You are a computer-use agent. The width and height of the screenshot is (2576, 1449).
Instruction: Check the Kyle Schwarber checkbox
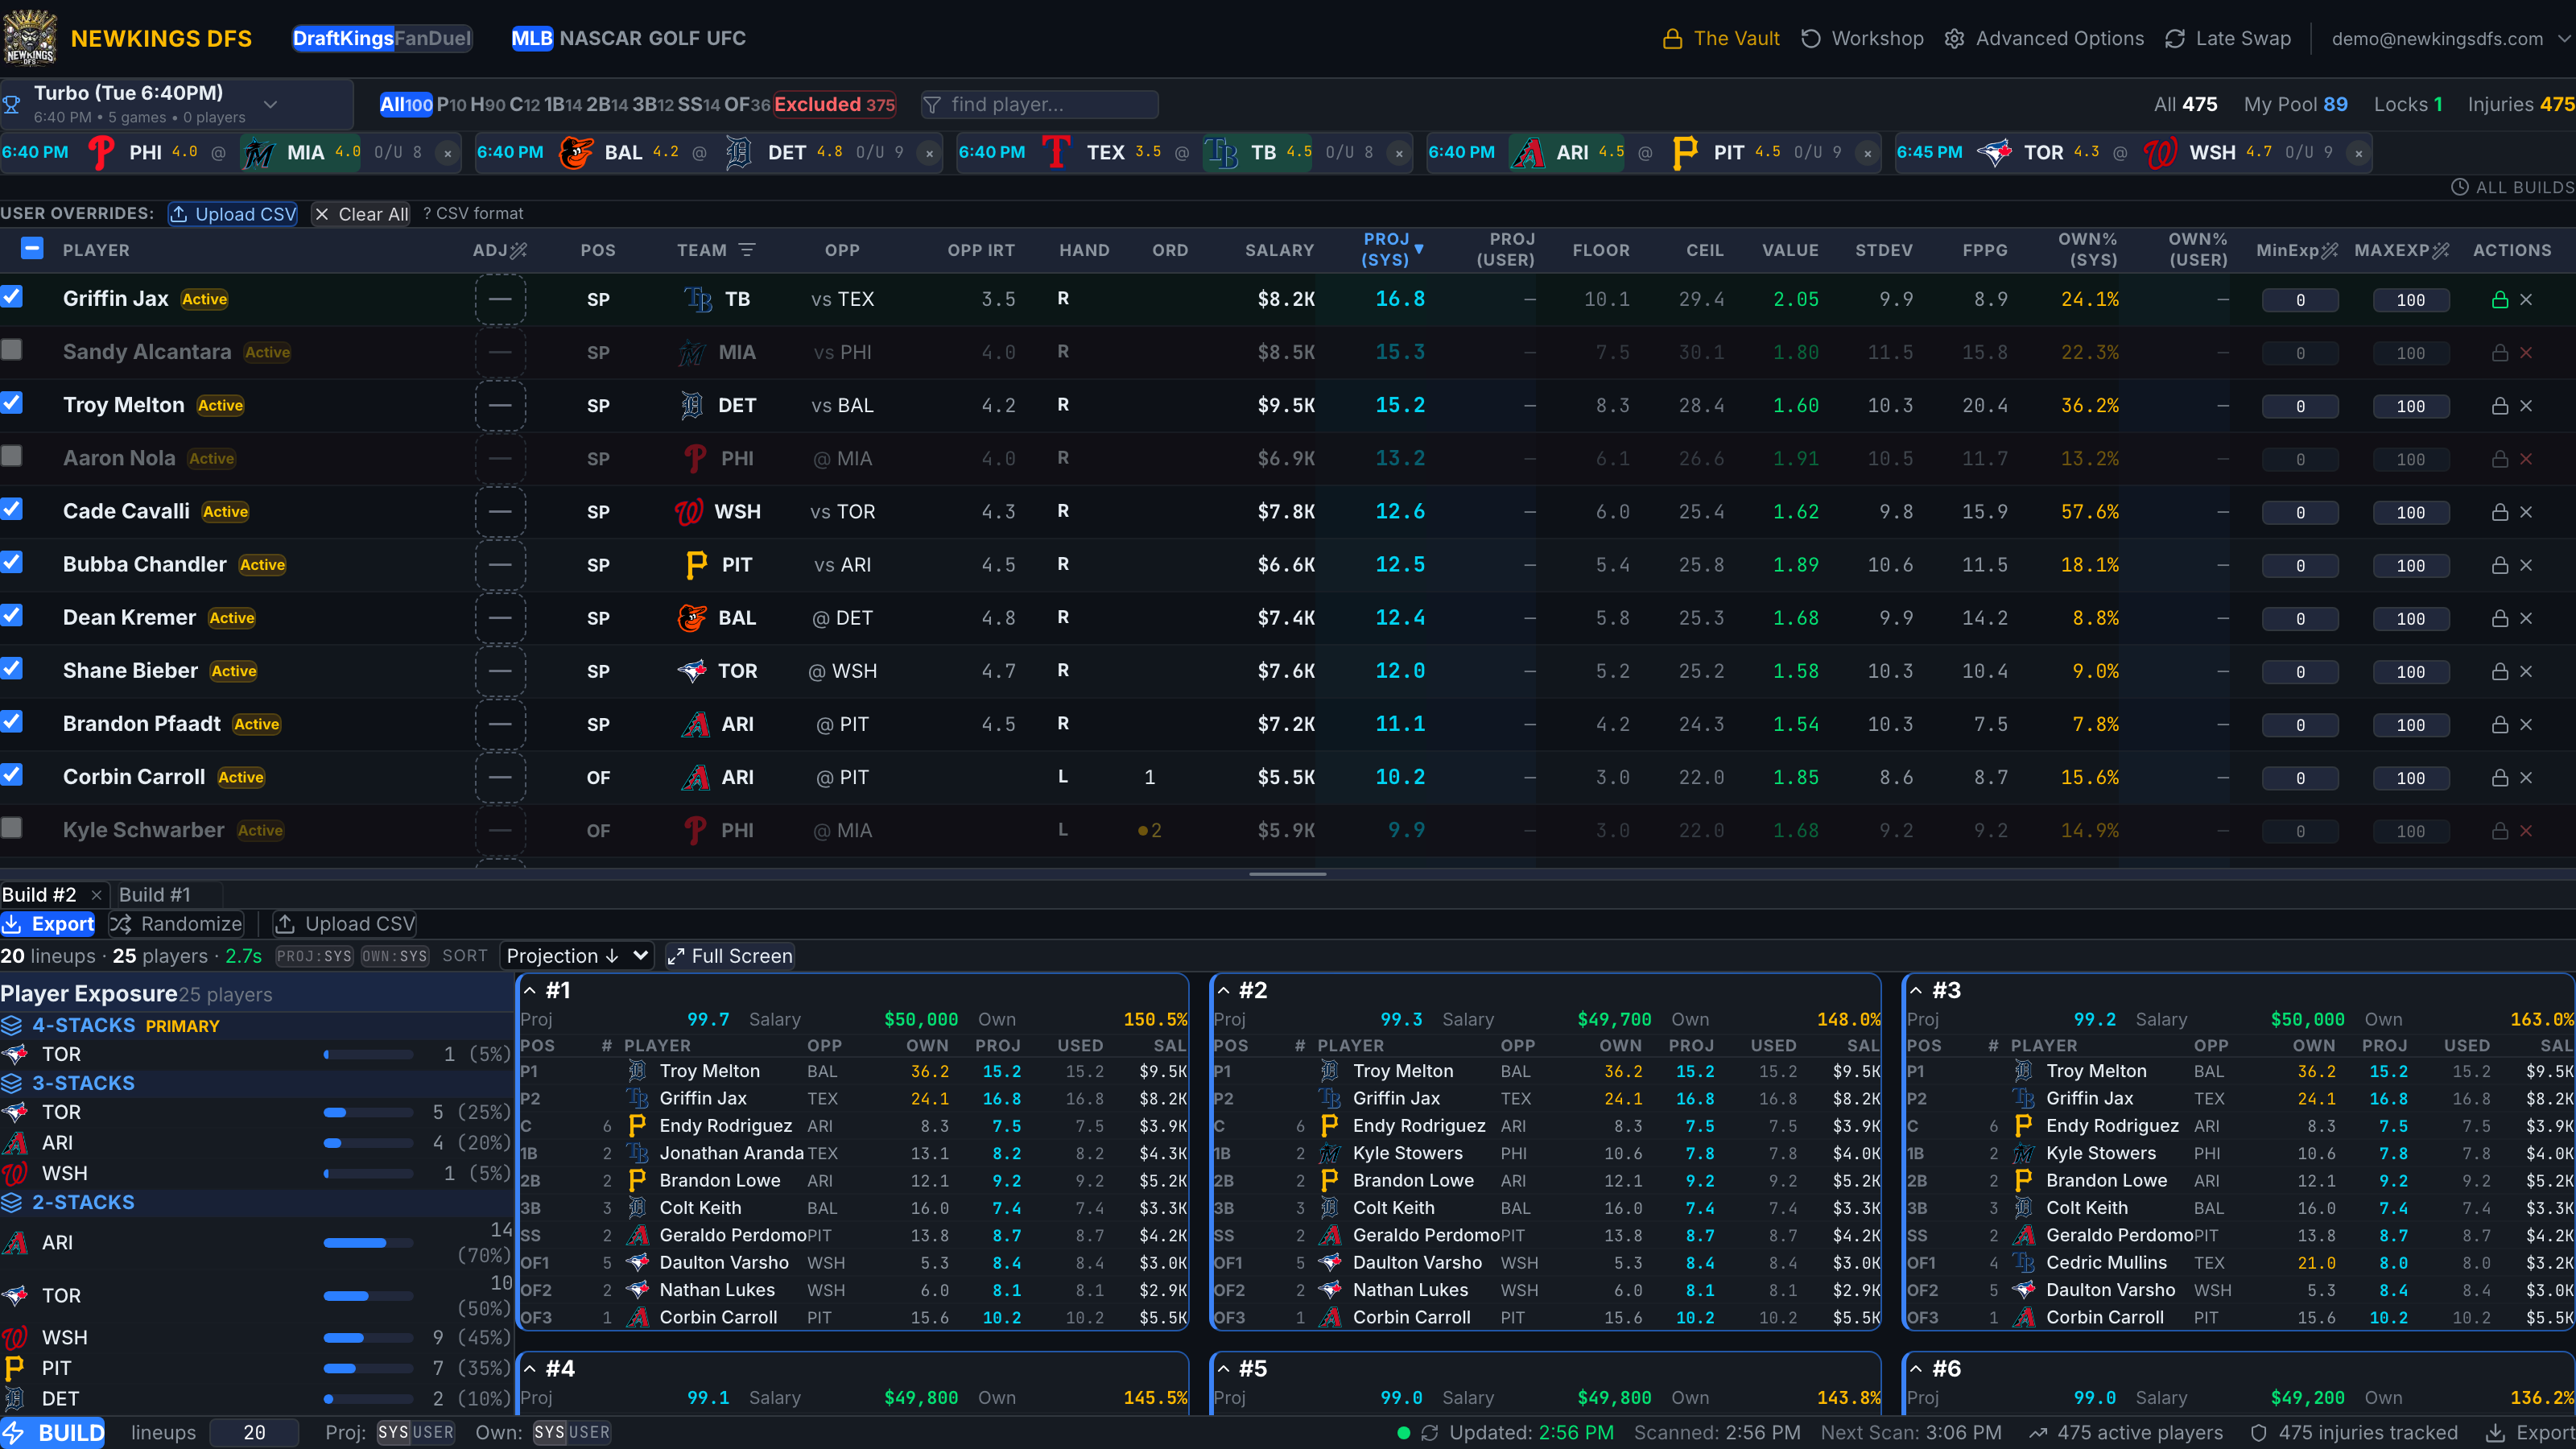12,828
